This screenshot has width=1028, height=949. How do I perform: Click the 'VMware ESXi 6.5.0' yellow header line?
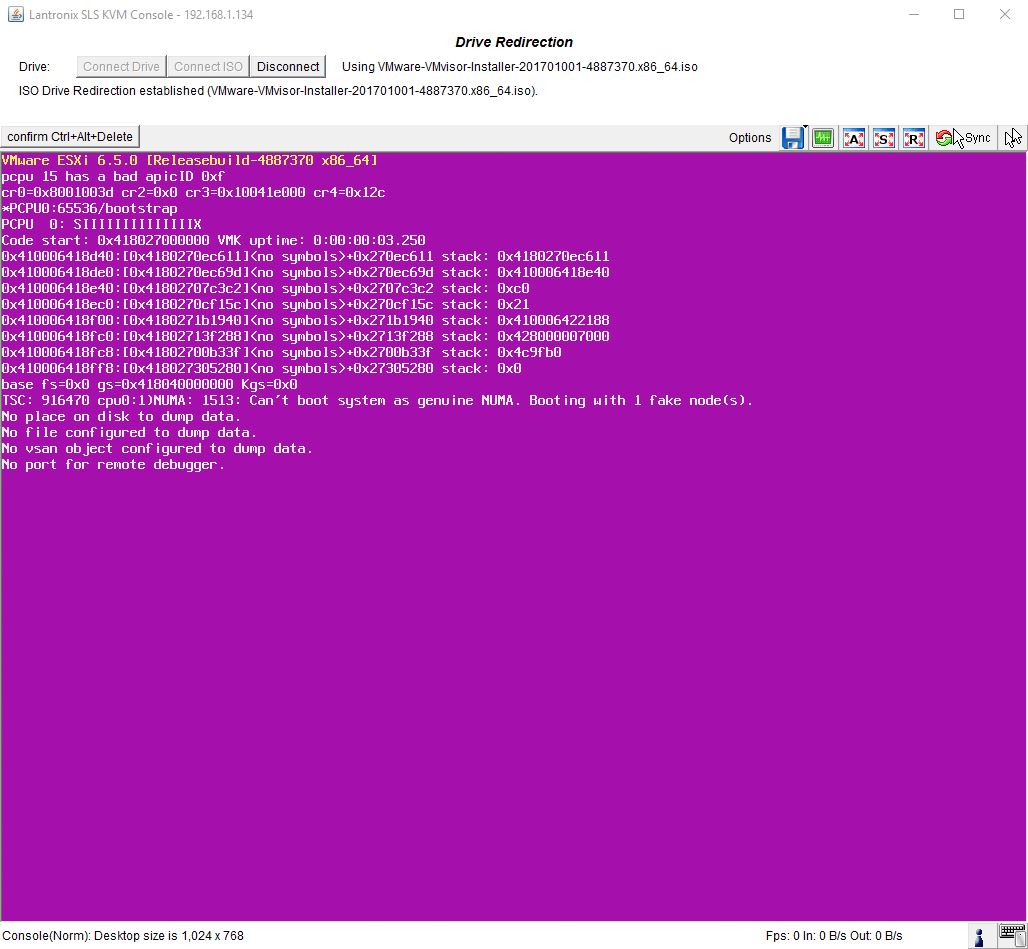(189, 160)
